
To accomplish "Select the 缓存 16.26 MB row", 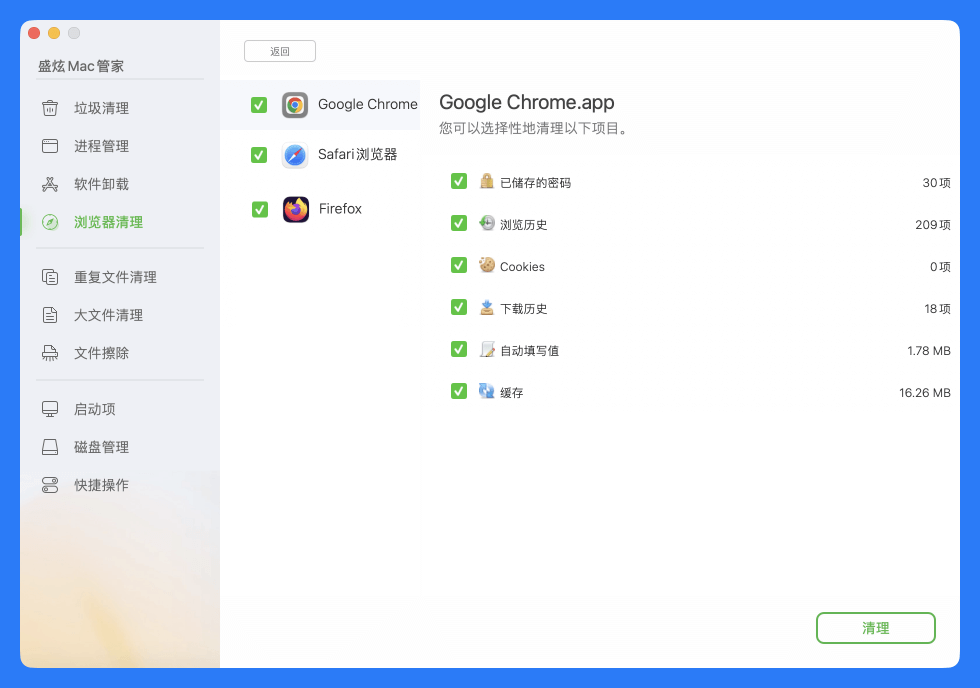I will pyautogui.click(x=700, y=392).
